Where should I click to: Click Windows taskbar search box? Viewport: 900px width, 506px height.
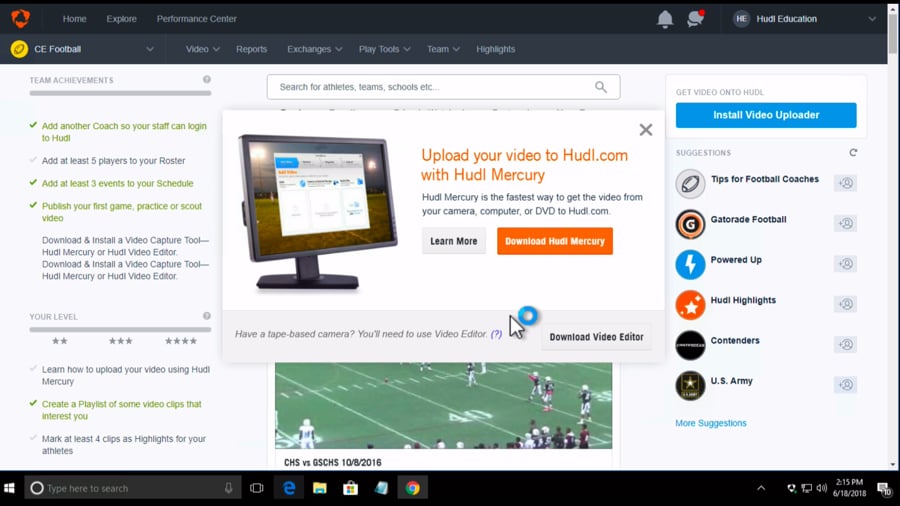(133, 488)
